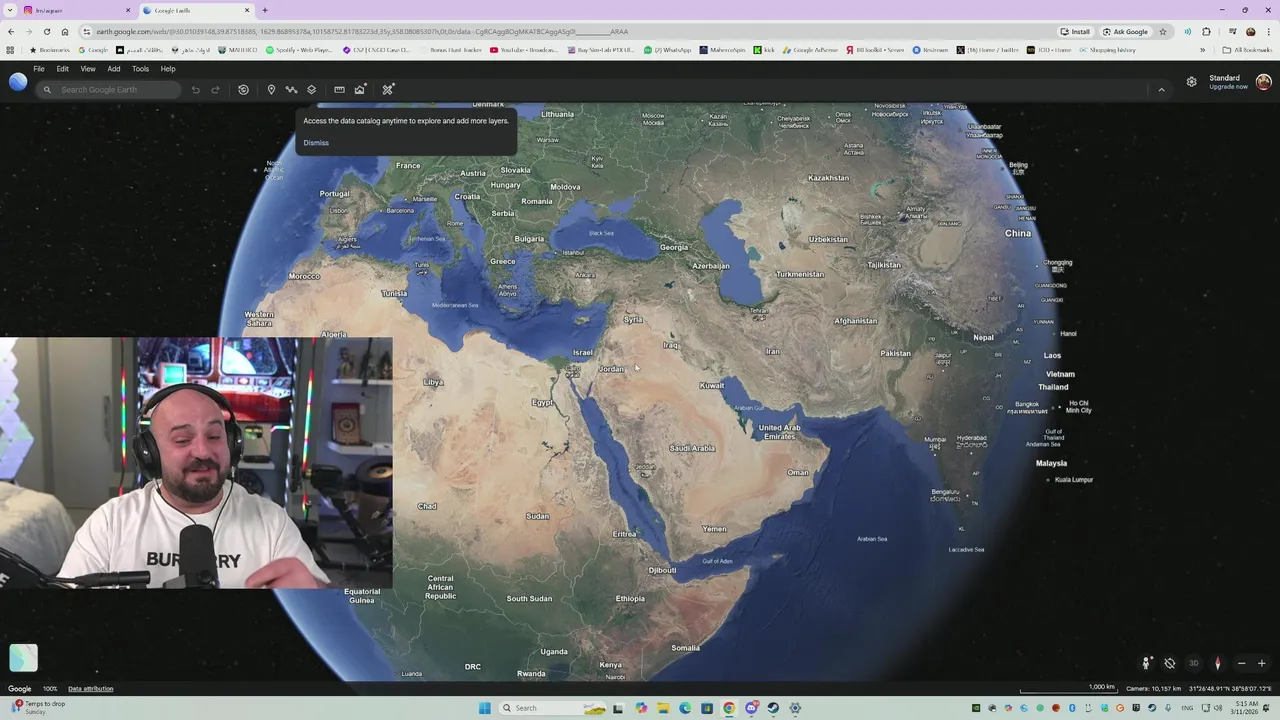Screen dimensions: 1280x720
Task: Click the Windows taskbar Search box
Action: [x=553, y=708]
